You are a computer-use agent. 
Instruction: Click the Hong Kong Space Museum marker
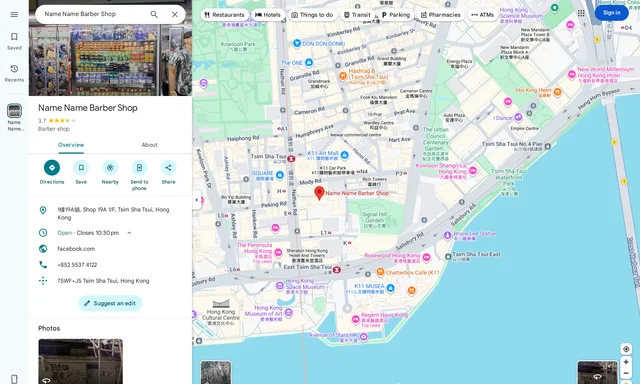pos(280,286)
